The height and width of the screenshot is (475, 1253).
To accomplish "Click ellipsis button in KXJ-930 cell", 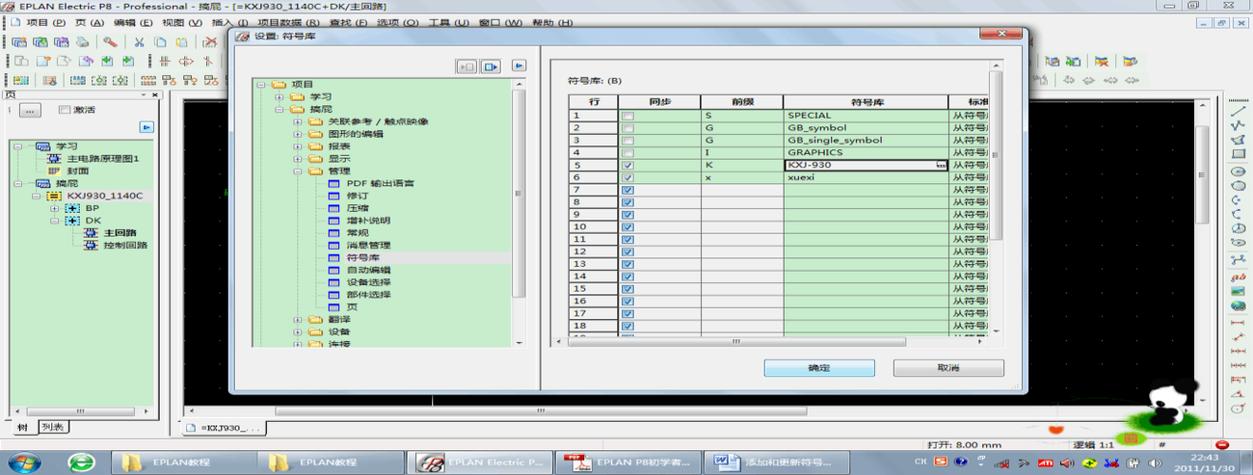I will click(940, 165).
